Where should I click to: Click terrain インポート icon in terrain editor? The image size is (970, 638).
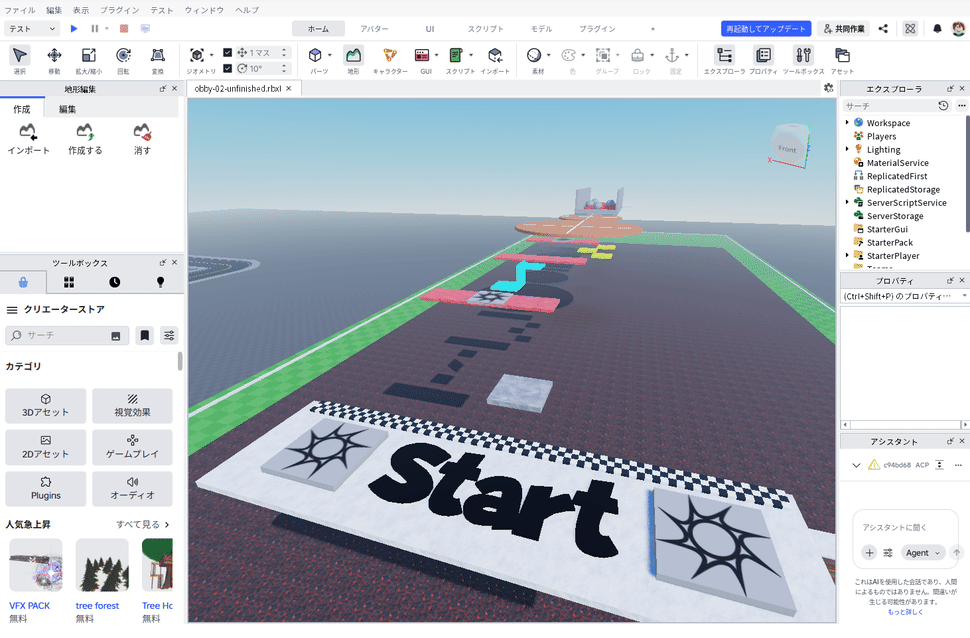[x=28, y=132]
